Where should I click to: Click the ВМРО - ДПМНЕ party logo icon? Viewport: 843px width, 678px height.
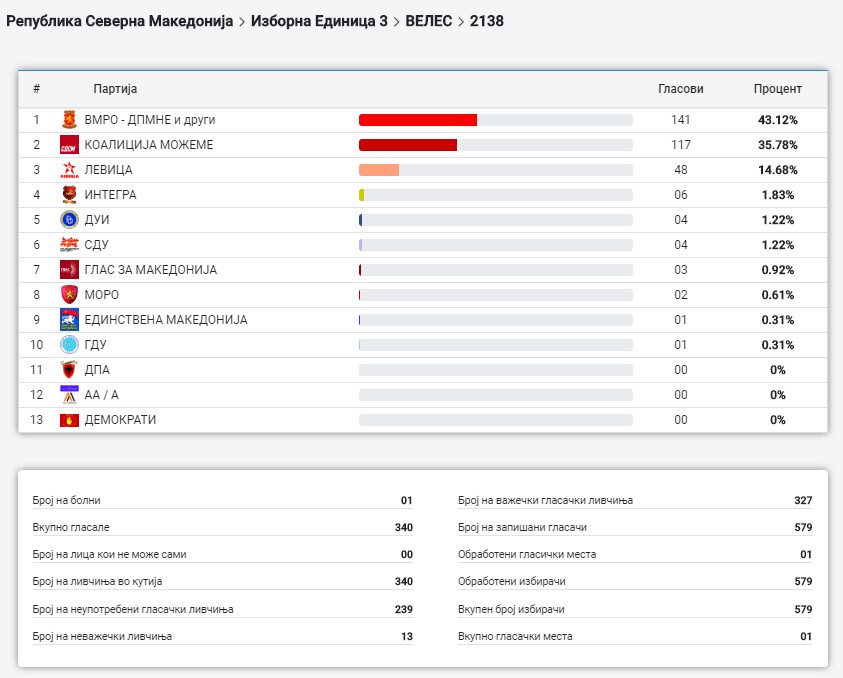[x=69, y=120]
